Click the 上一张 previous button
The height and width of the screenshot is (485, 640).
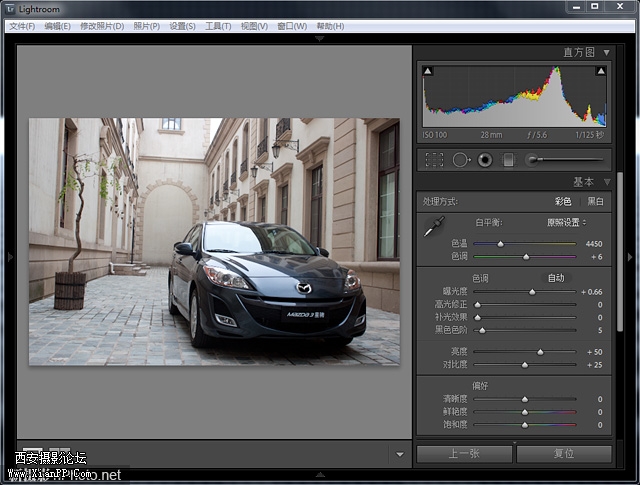[464, 454]
